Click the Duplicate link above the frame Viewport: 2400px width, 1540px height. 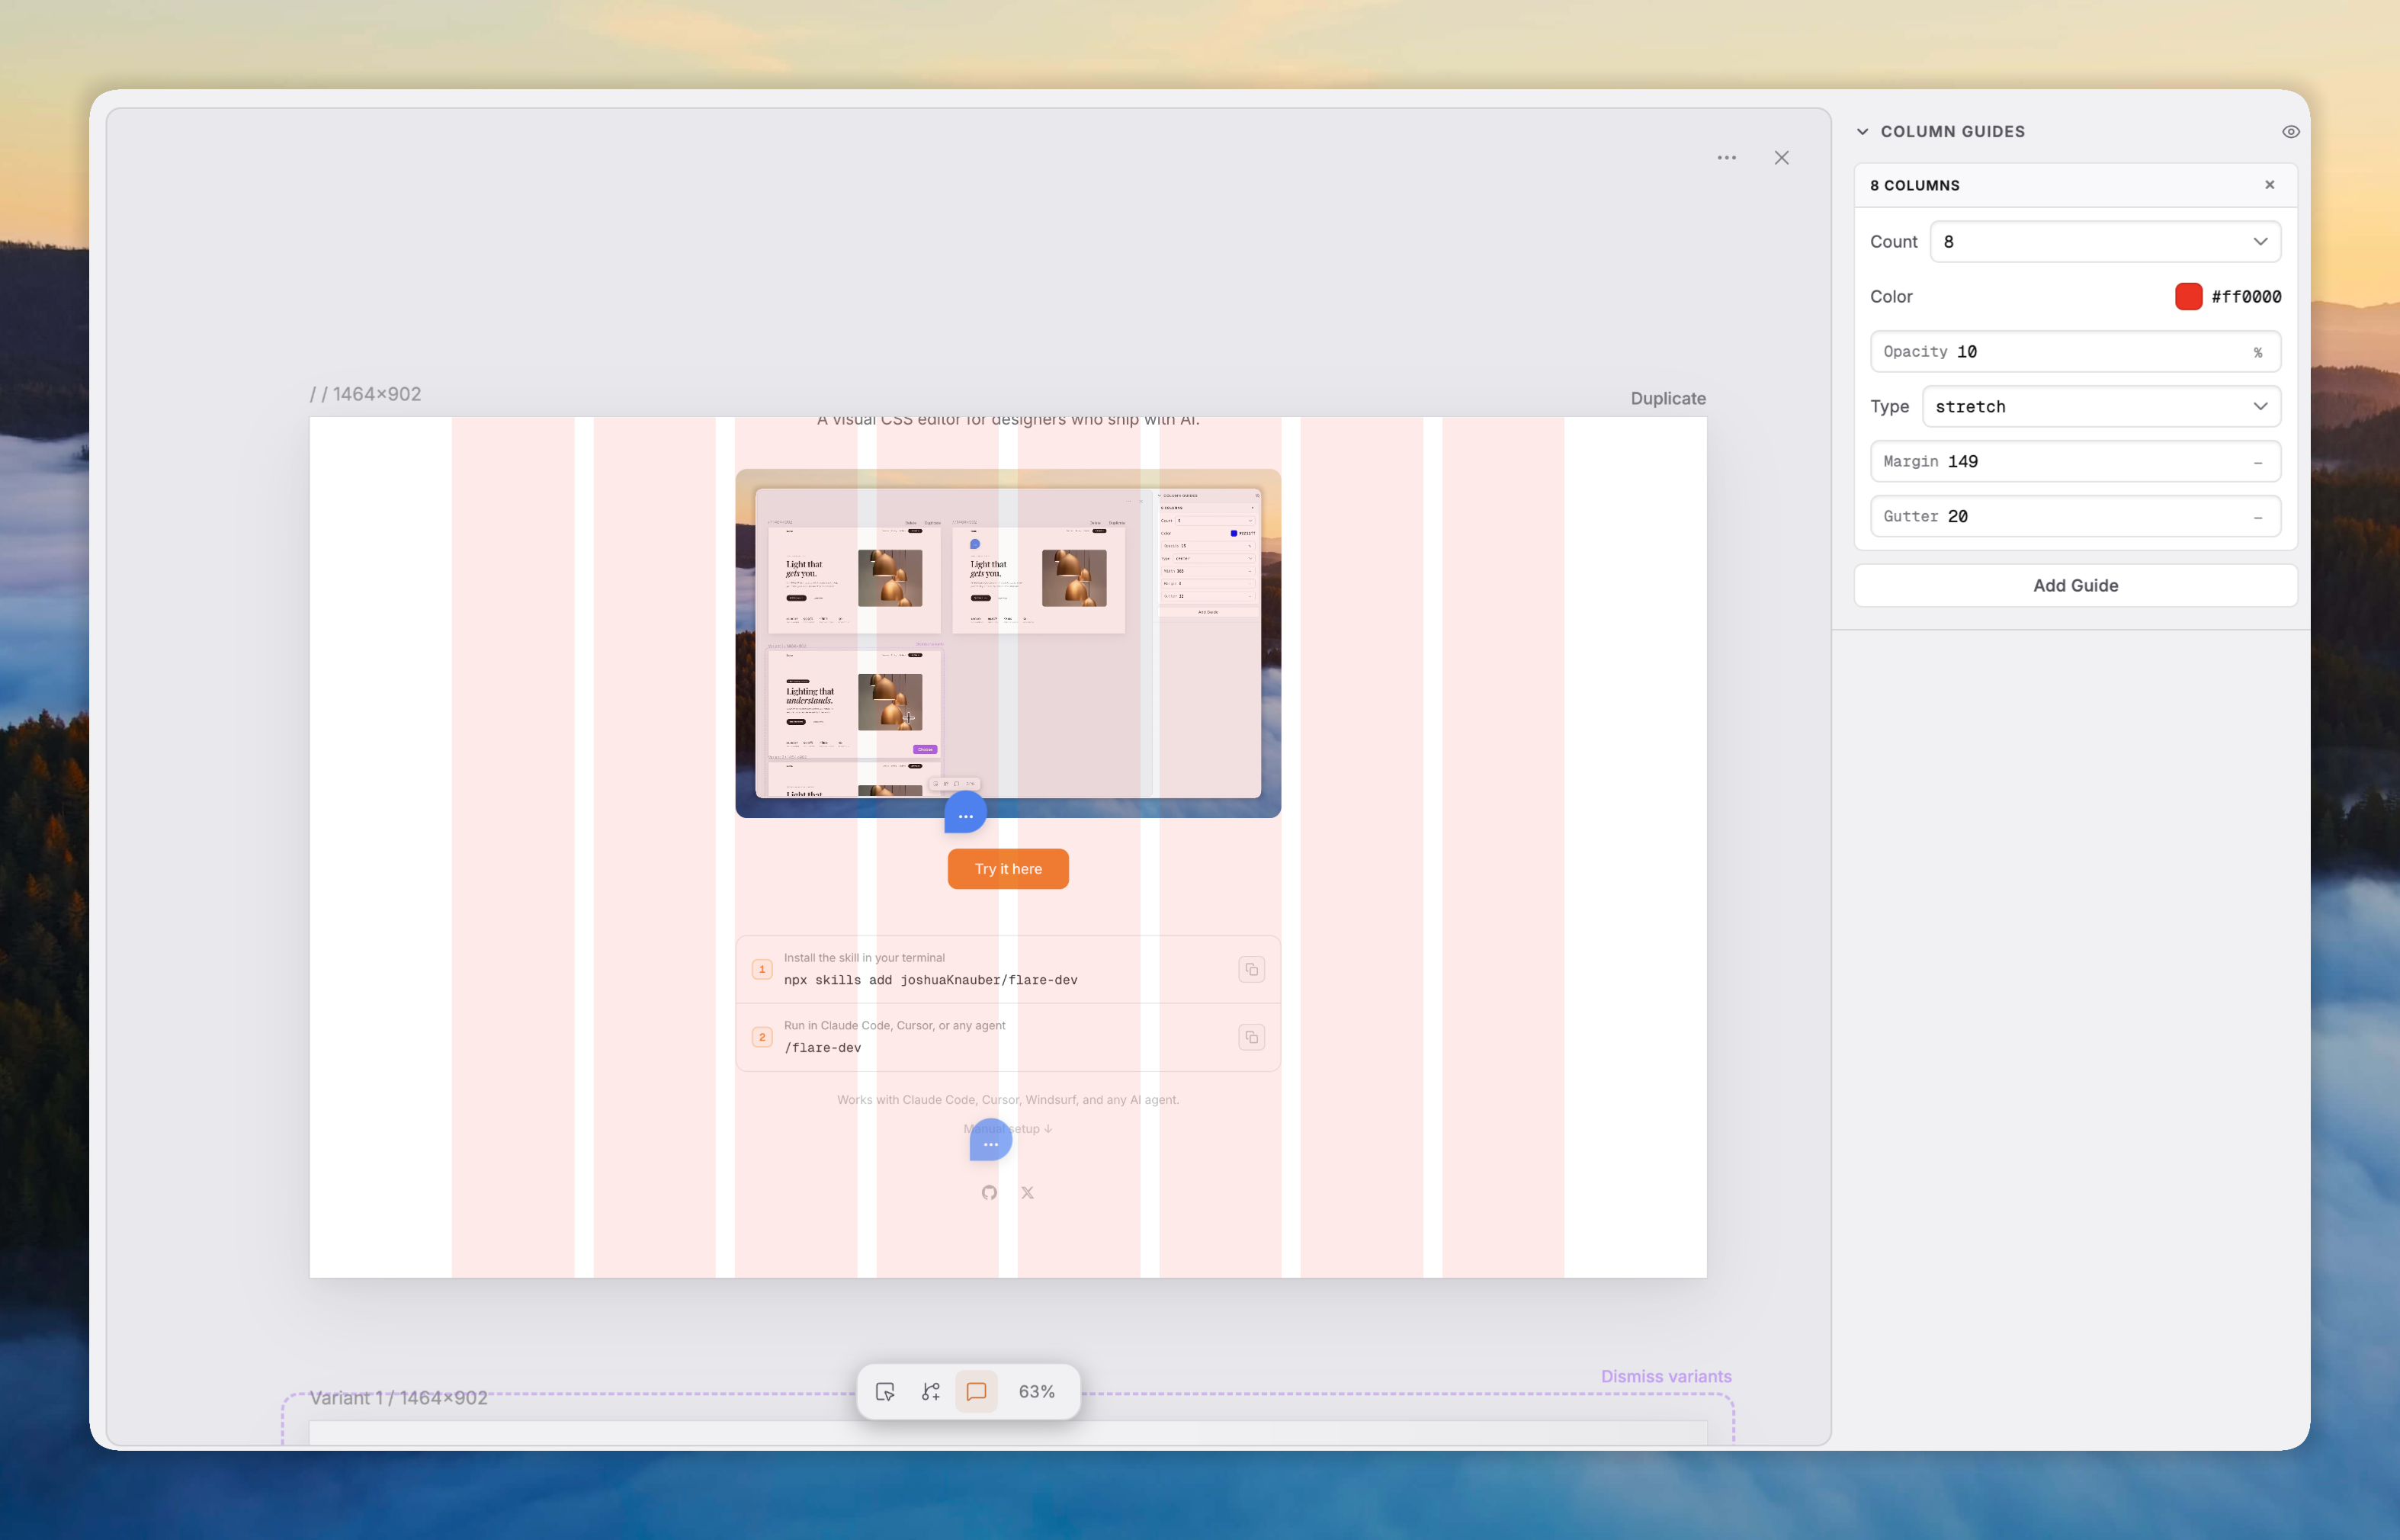(1667, 398)
